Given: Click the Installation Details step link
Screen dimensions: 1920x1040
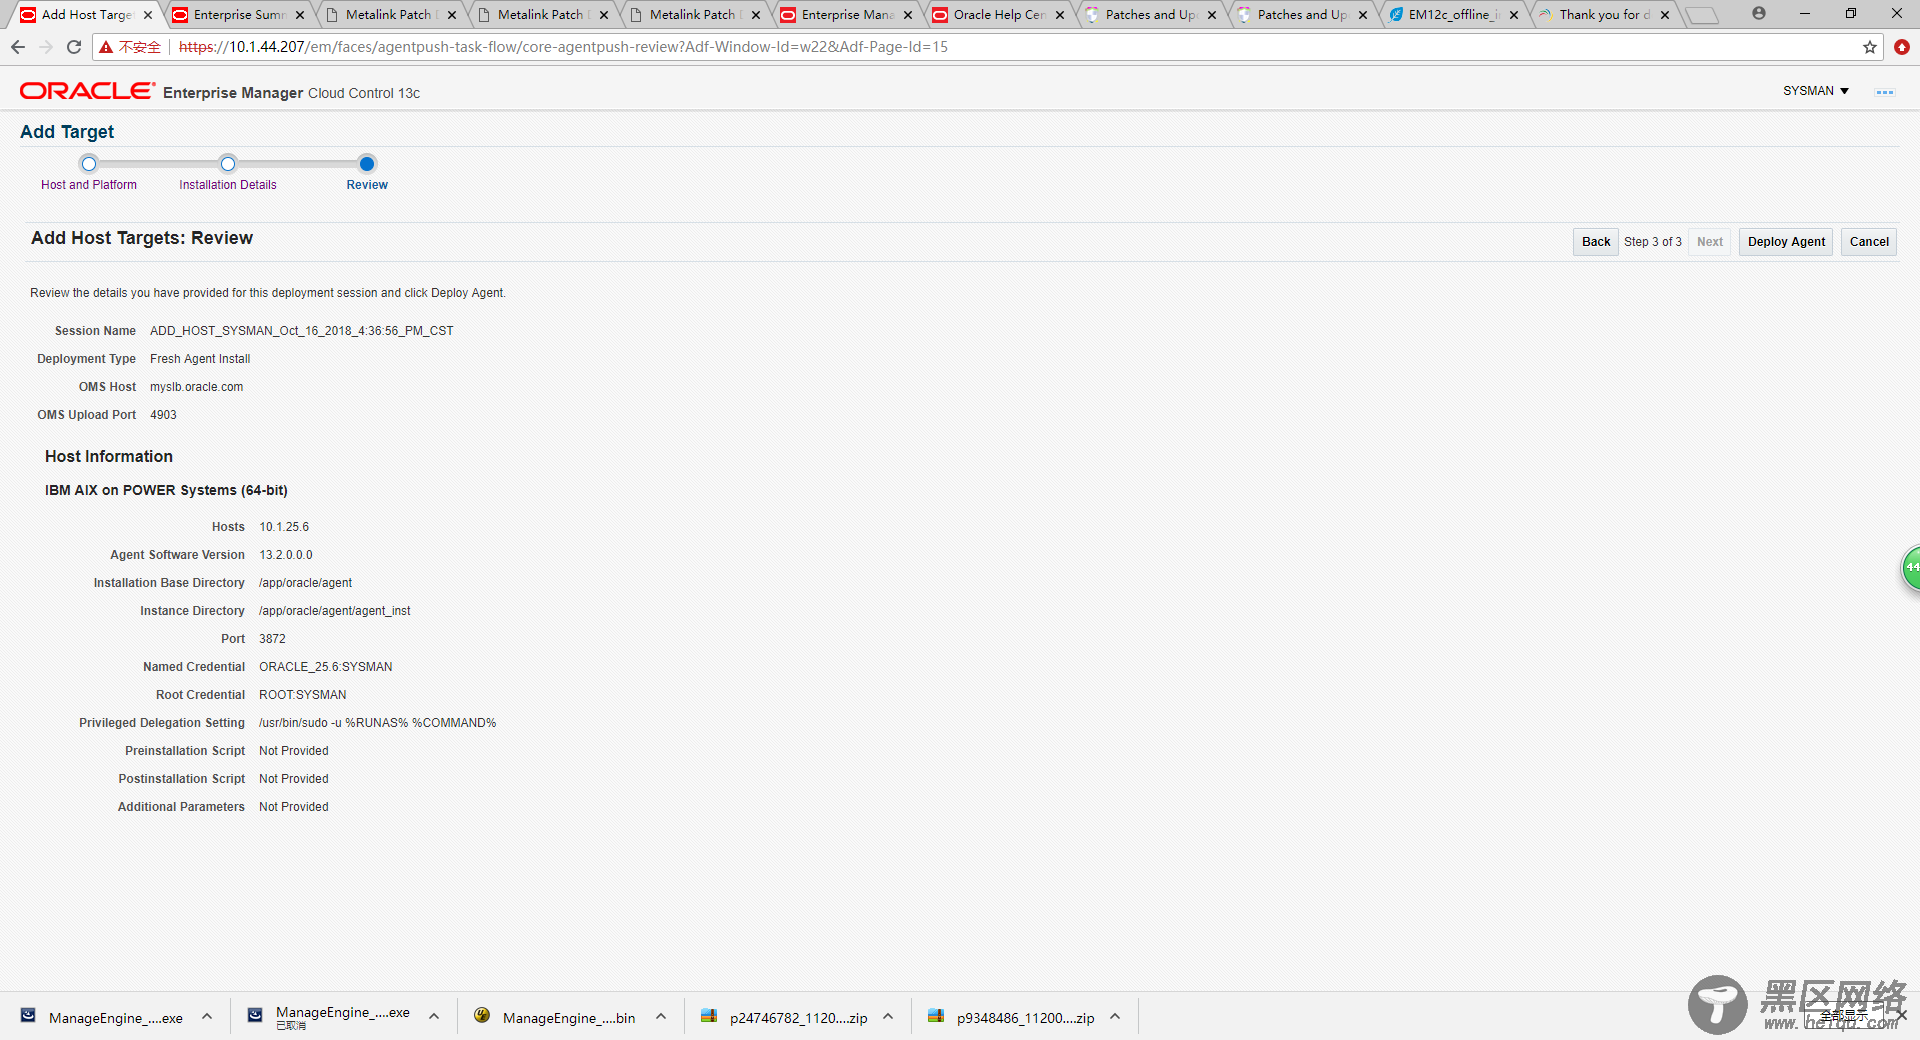Looking at the screenshot, I should tap(228, 185).
